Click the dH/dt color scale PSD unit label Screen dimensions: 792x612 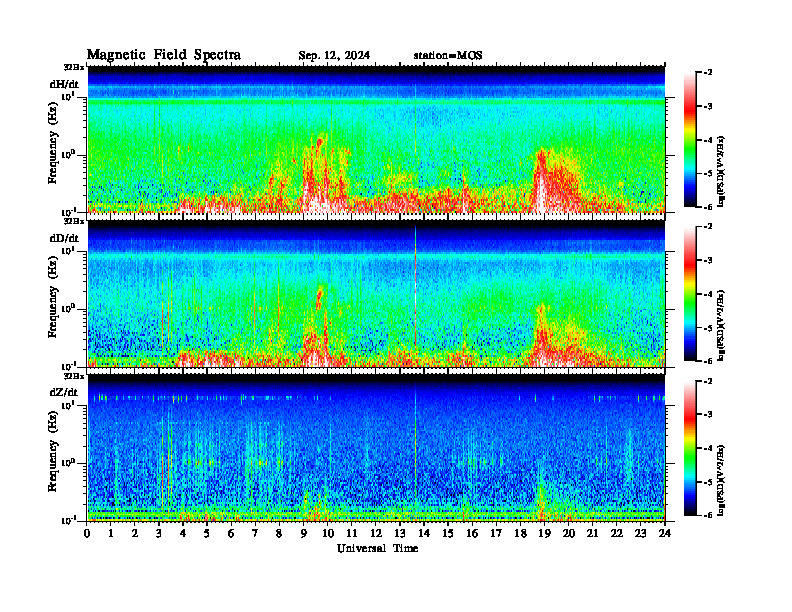[x=721, y=171]
